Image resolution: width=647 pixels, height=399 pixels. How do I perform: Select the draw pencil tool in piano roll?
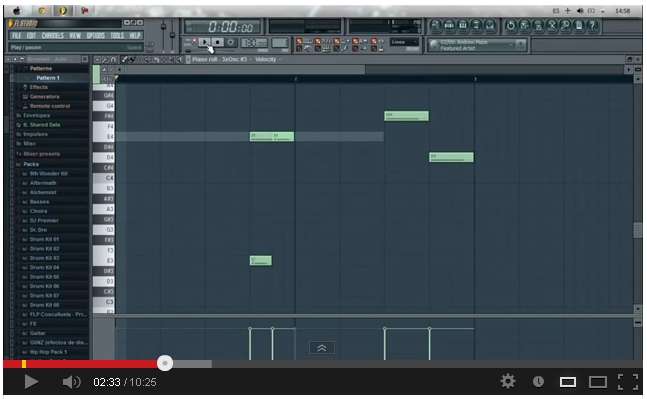(x=124, y=59)
